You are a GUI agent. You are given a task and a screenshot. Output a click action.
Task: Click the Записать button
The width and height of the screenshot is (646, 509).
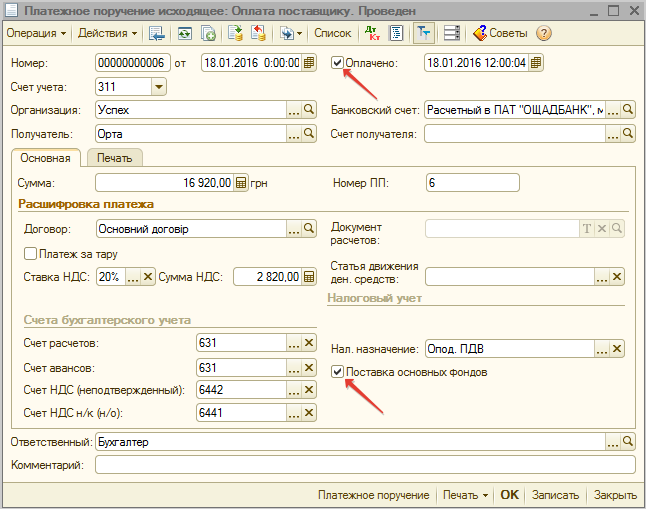[x=555, y=495]
